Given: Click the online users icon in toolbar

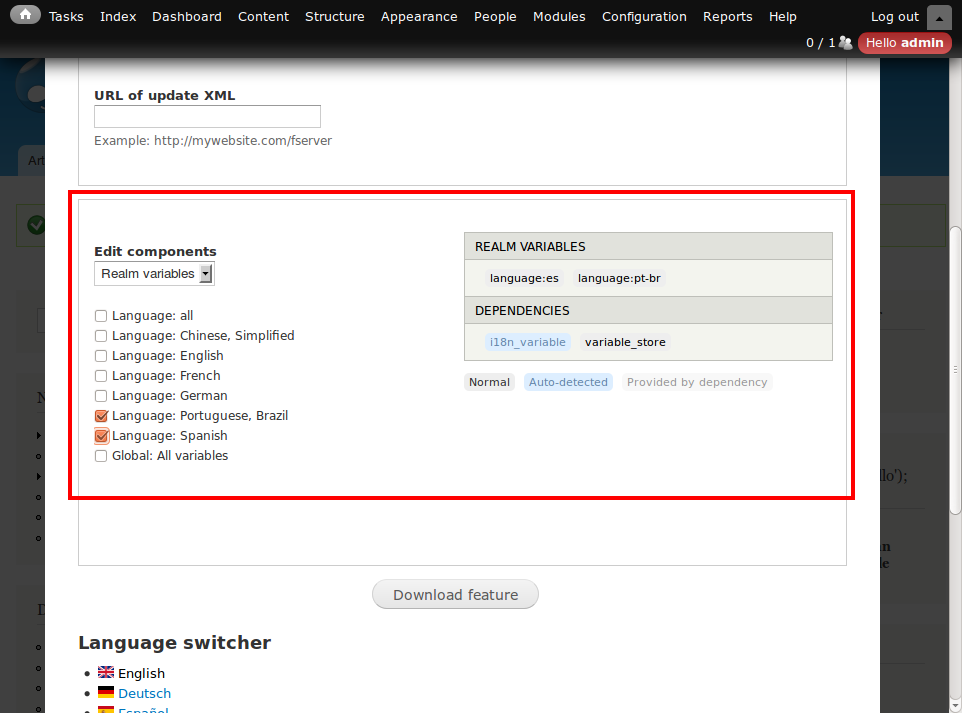Looking at the screenshot, I should click(x=846, y=43).
